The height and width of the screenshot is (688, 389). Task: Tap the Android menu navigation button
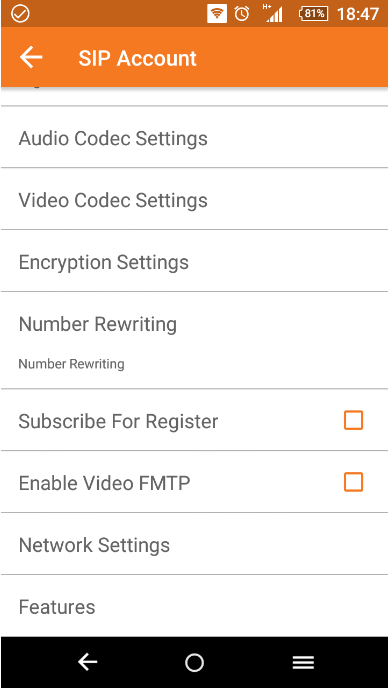(x=303, y=662)
